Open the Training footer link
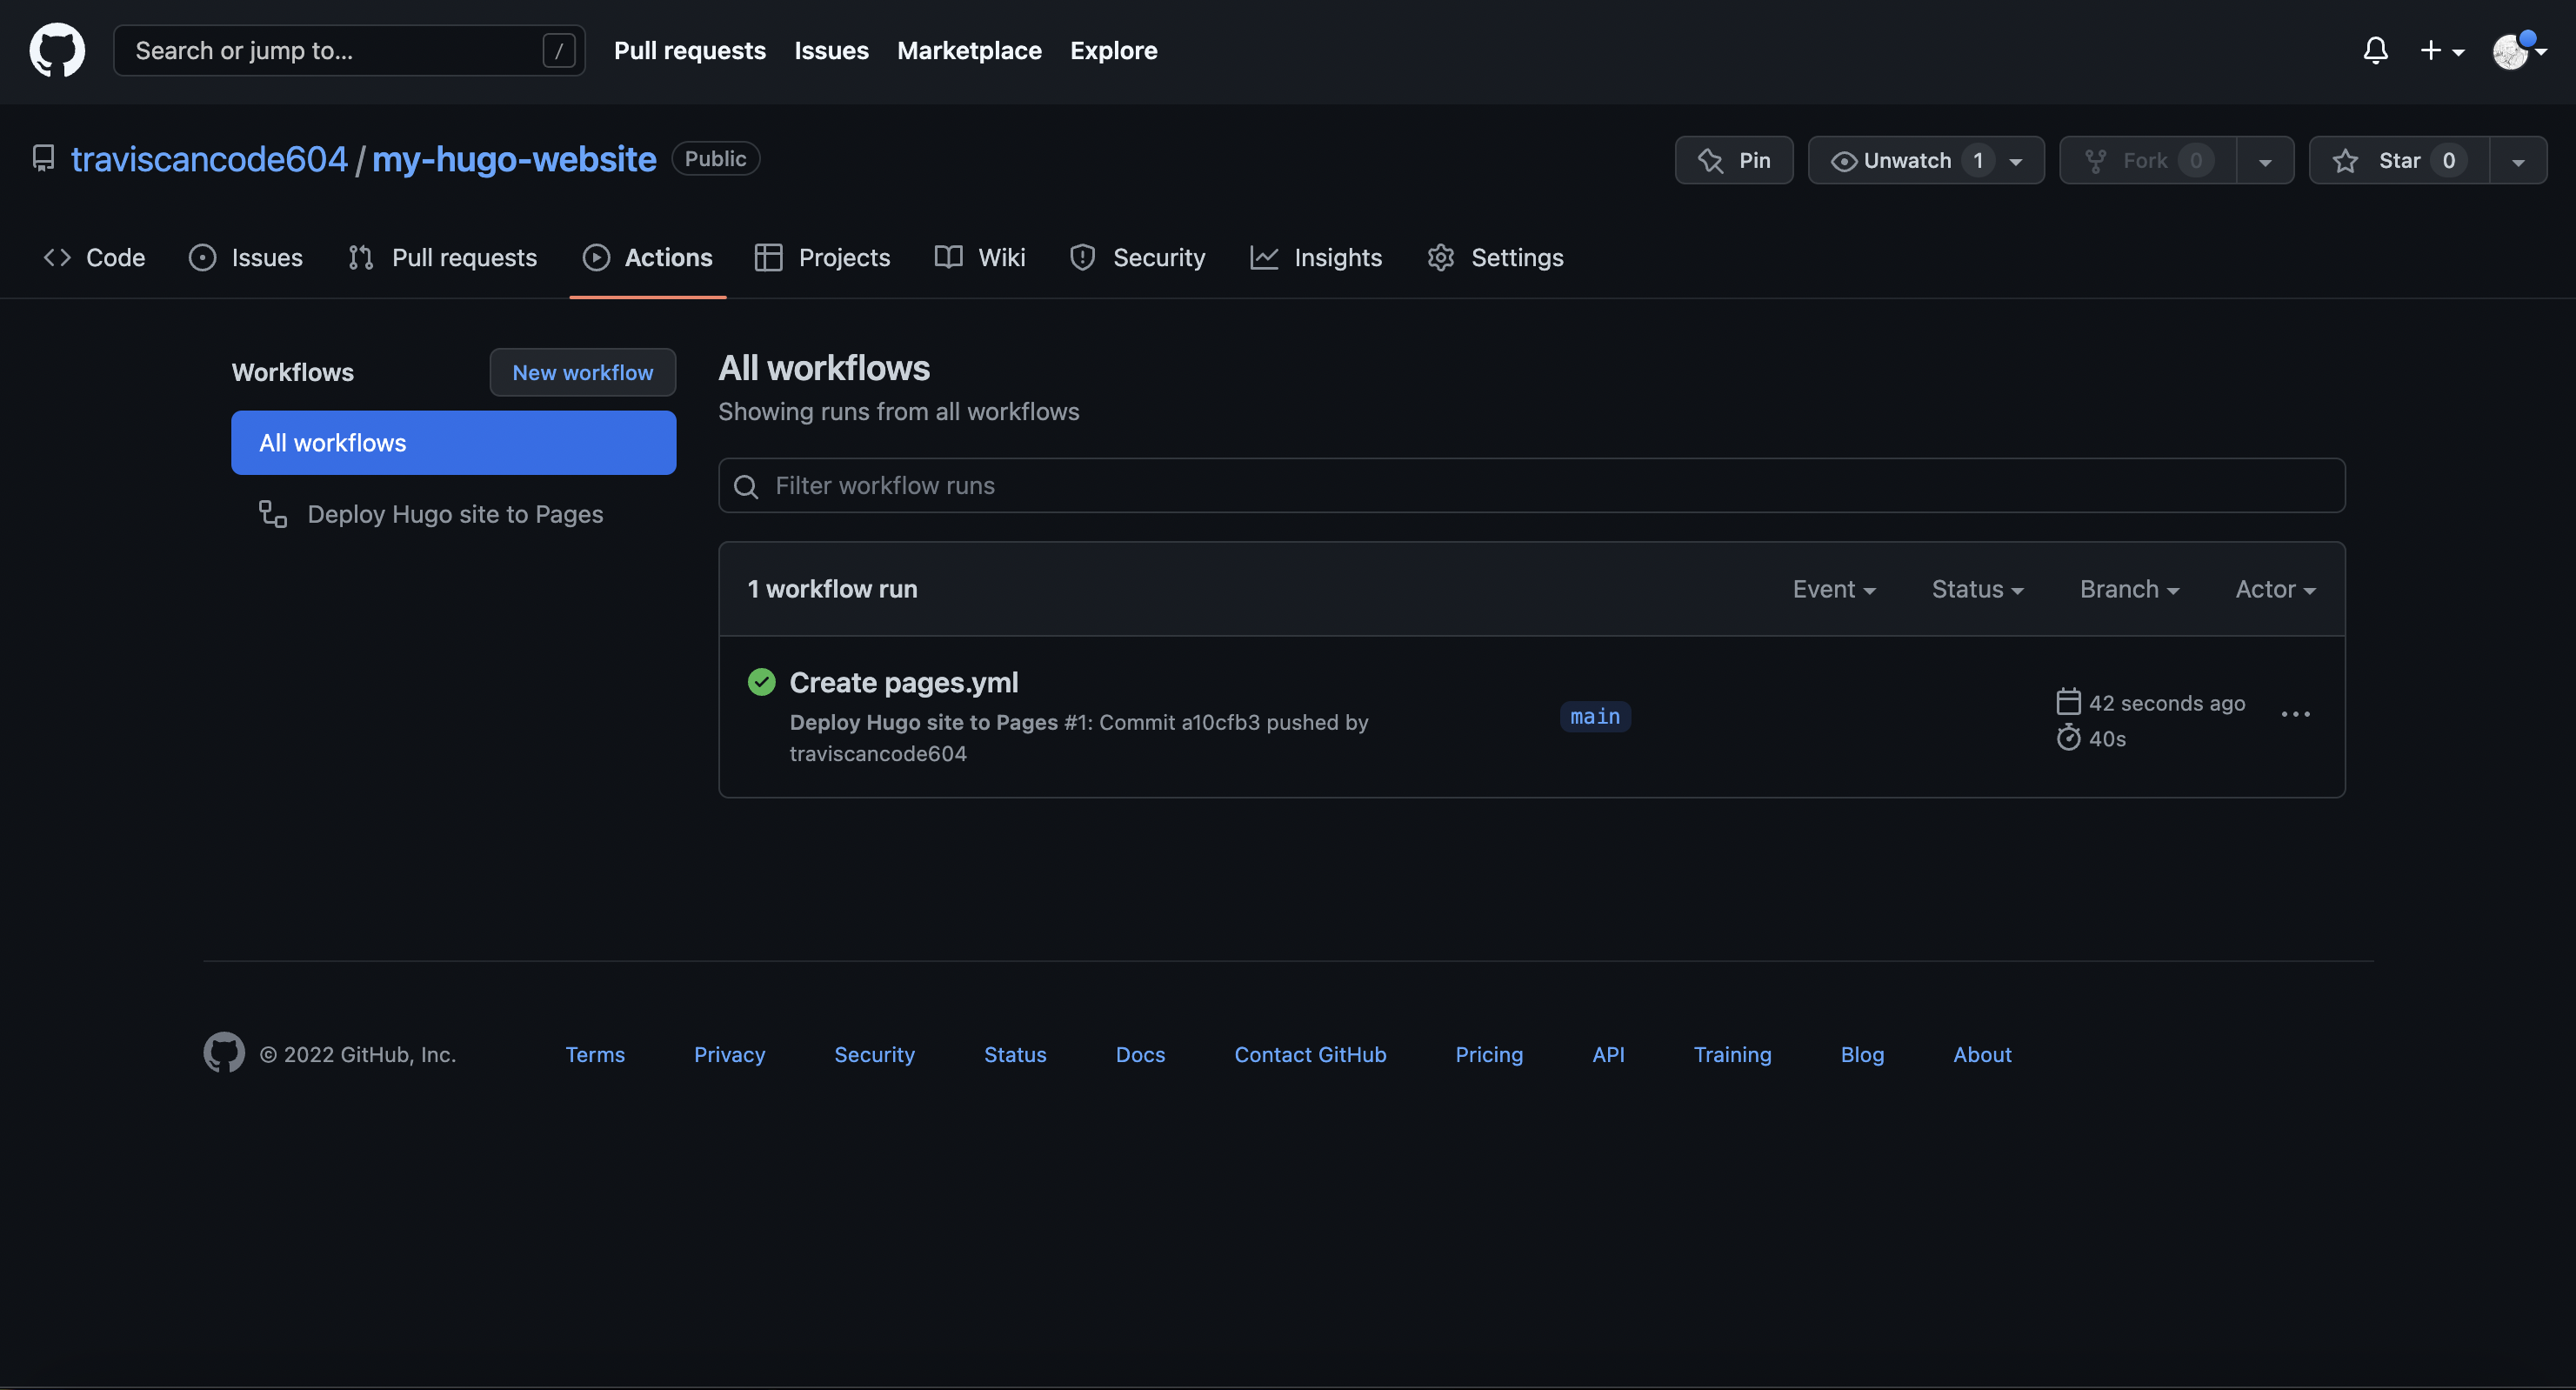Viewport: 2576px width, 1390px height. coord(1732,1054)
